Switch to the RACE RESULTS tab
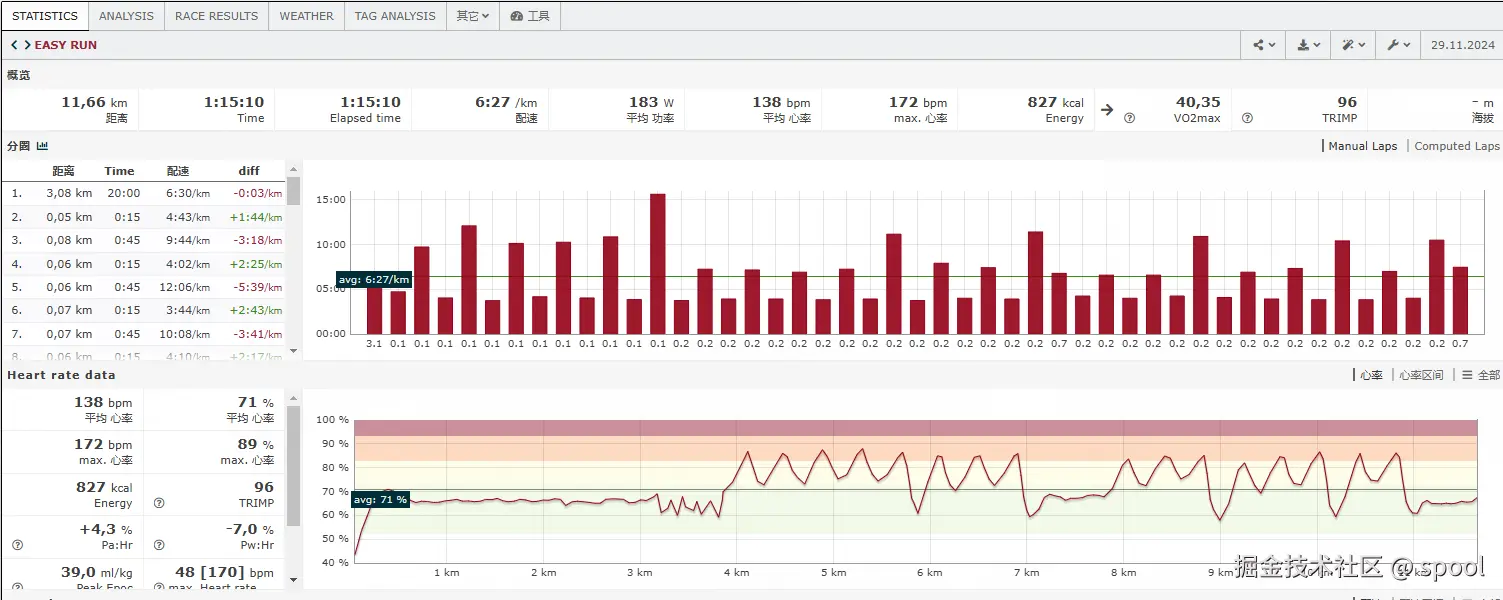Viewport: 1503px width, 600px height. [216, 16]
